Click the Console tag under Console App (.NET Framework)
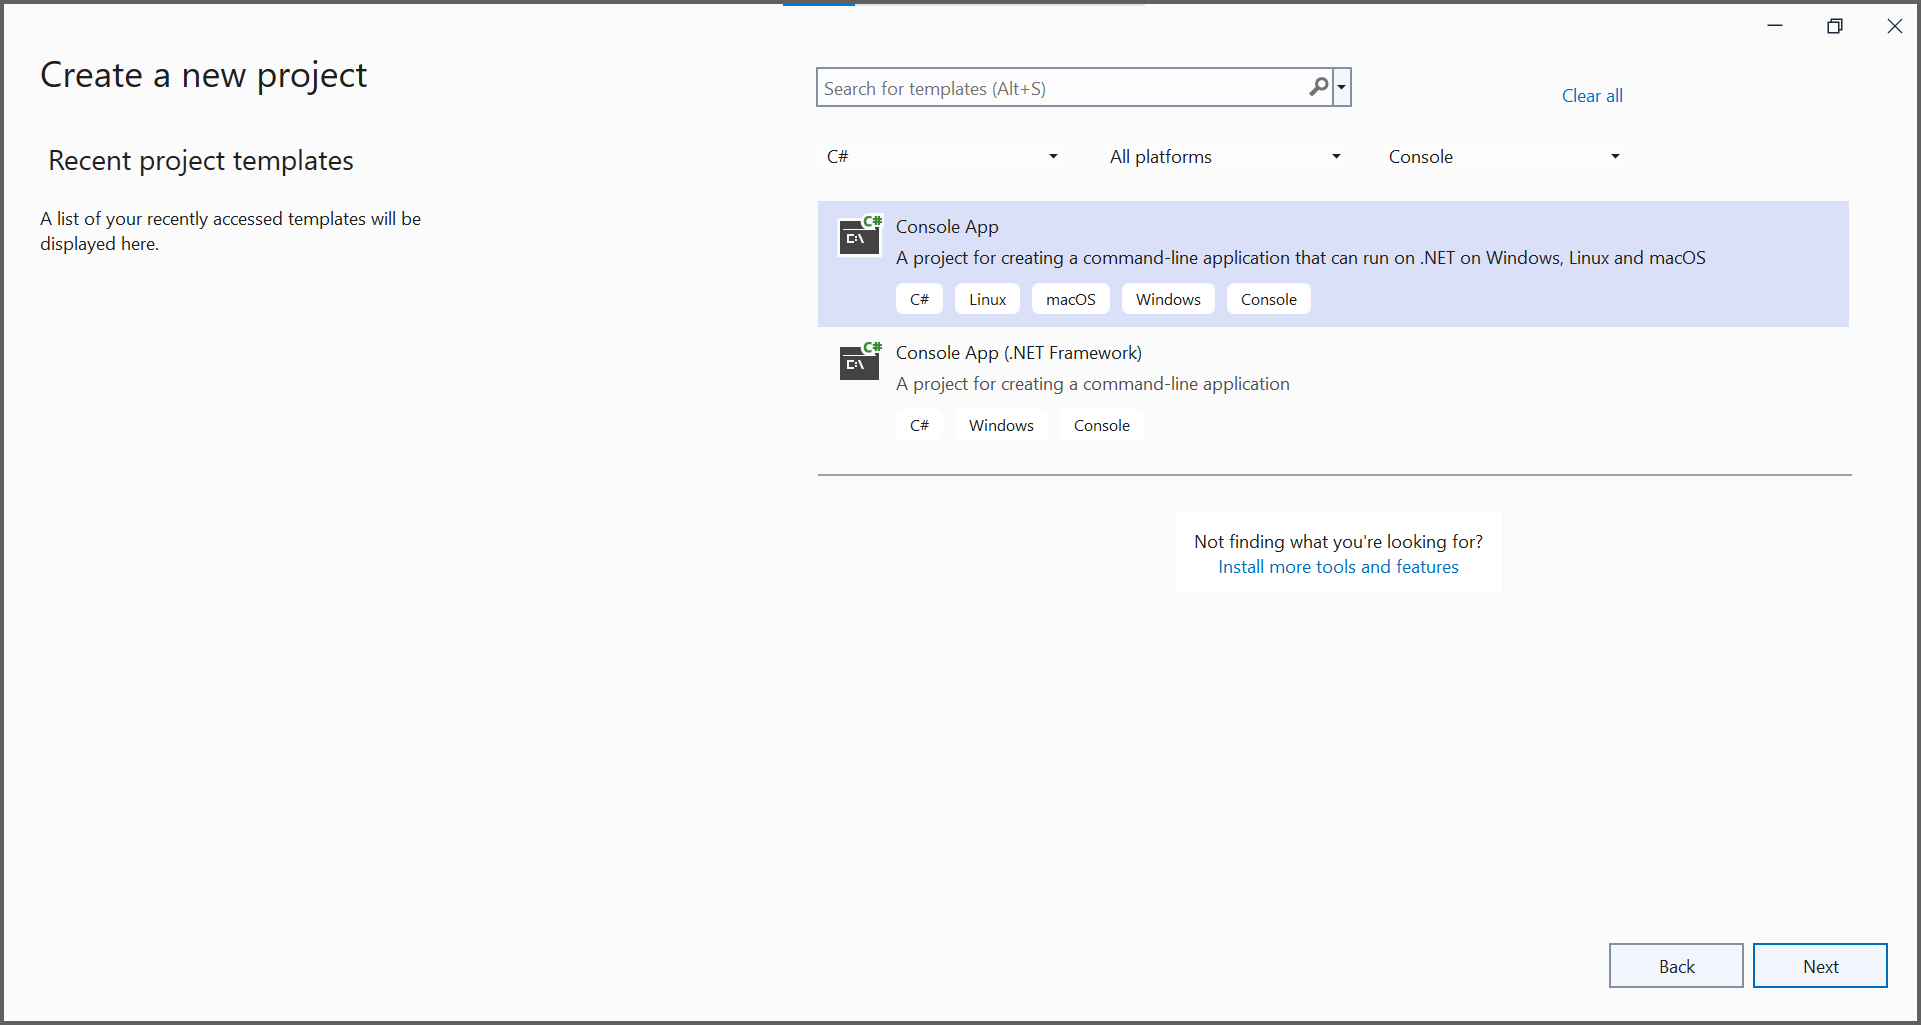The height and width of the screenshot is (1025, 1921). 1101,424
